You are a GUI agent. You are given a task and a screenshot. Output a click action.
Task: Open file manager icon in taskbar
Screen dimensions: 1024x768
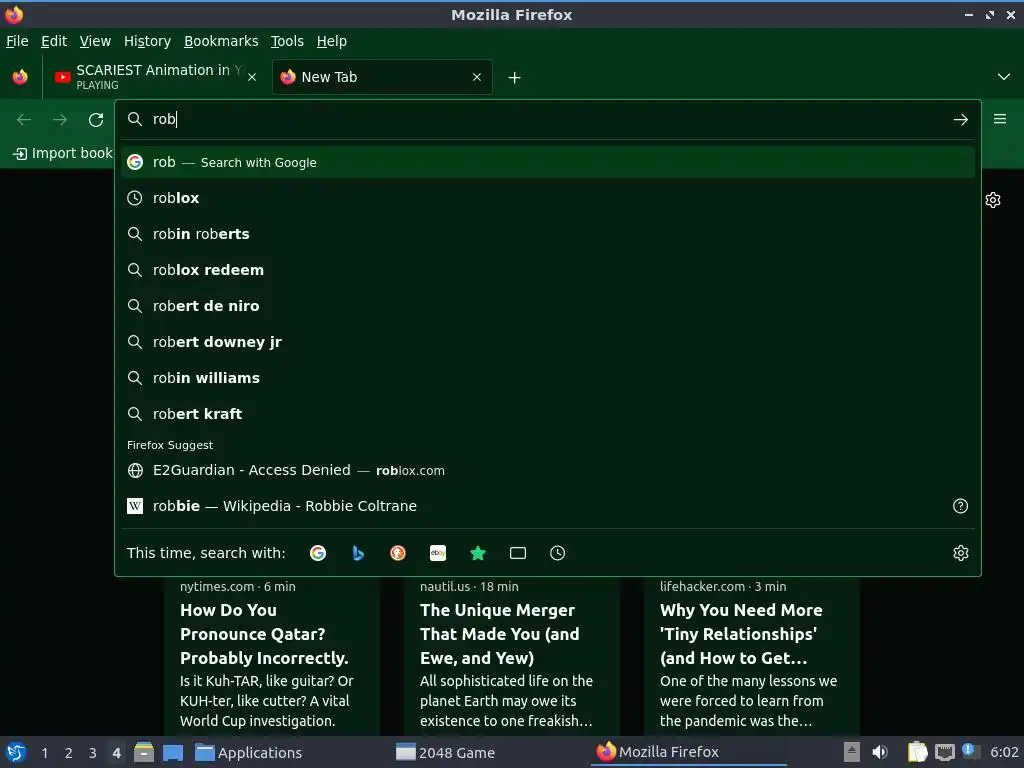(144, 752)
